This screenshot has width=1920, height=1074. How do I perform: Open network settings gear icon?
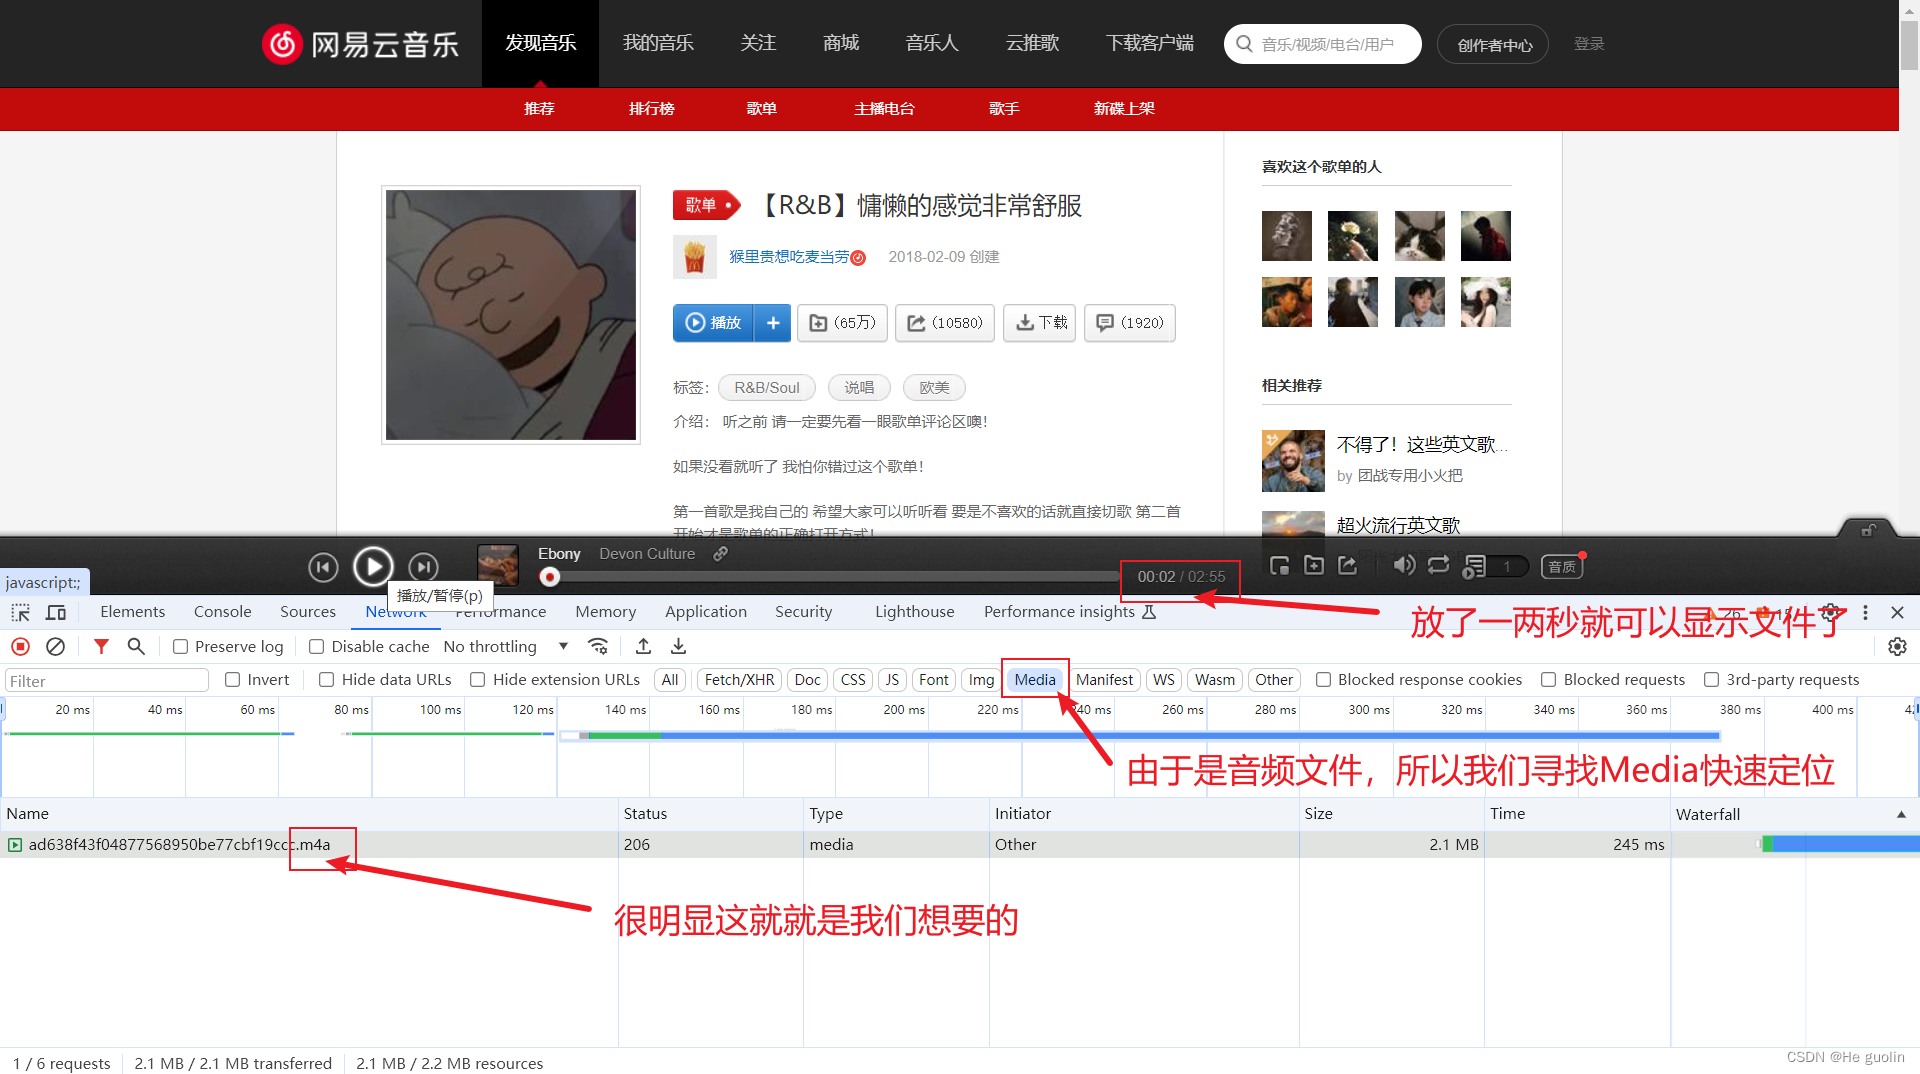point(1897,647)
